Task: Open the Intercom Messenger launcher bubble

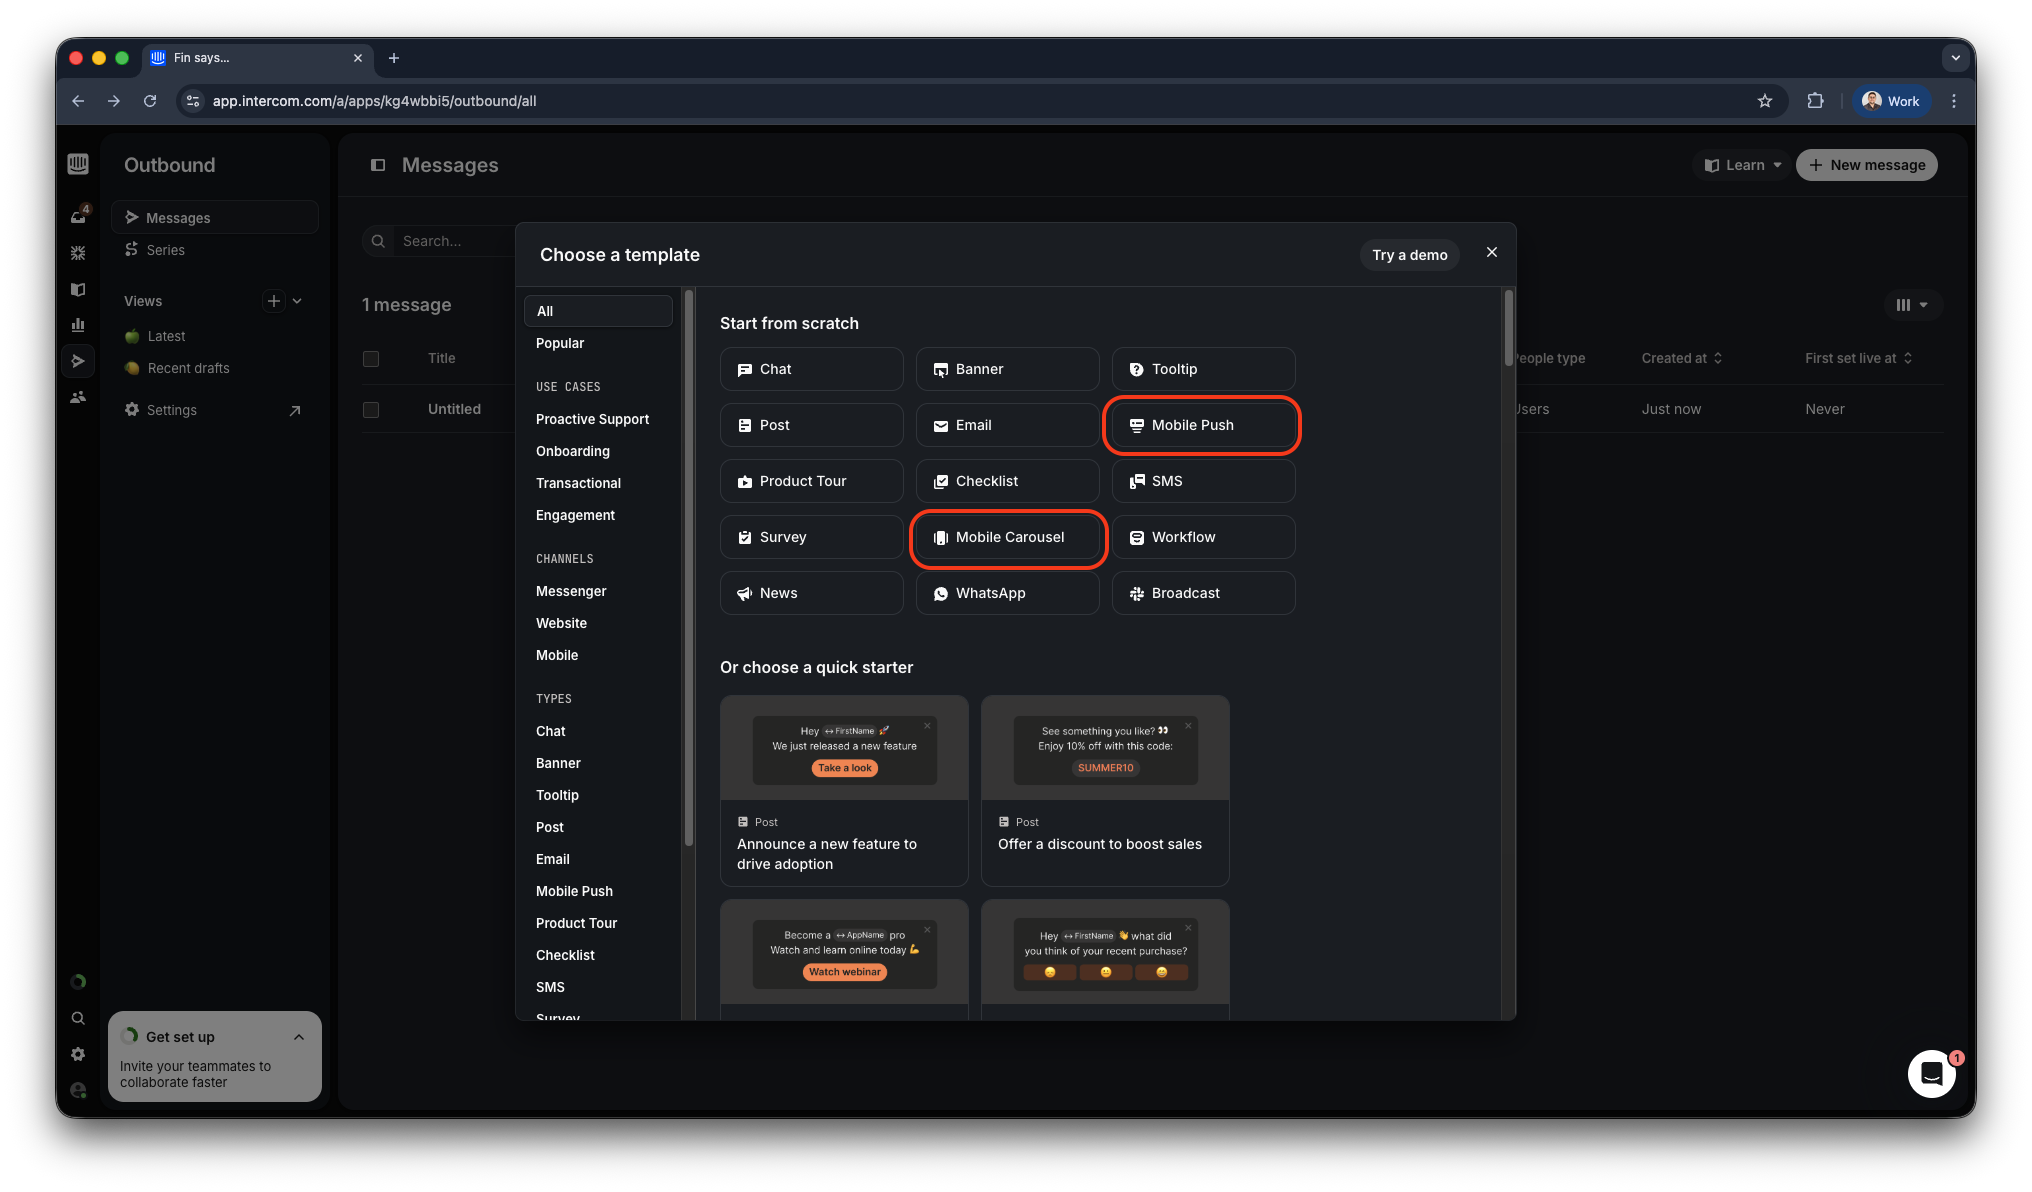Action: (1931, 1074)
